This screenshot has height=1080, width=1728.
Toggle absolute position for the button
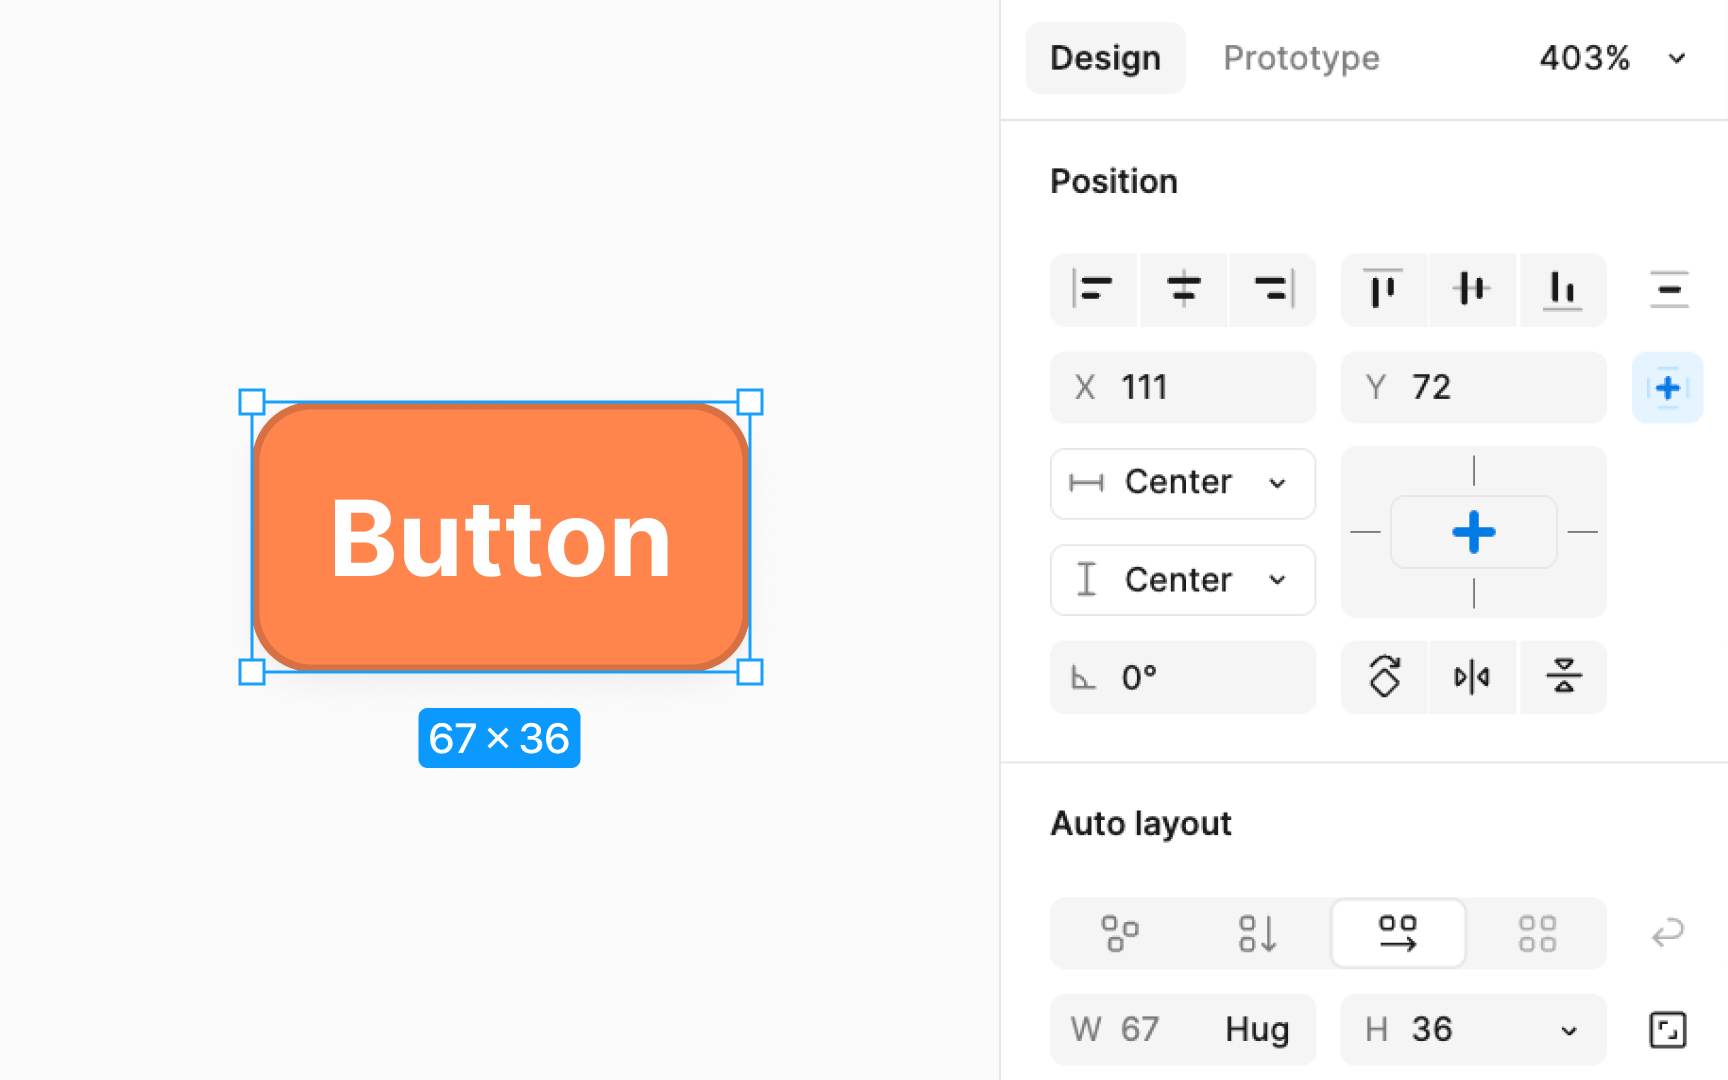[1667, 388]
